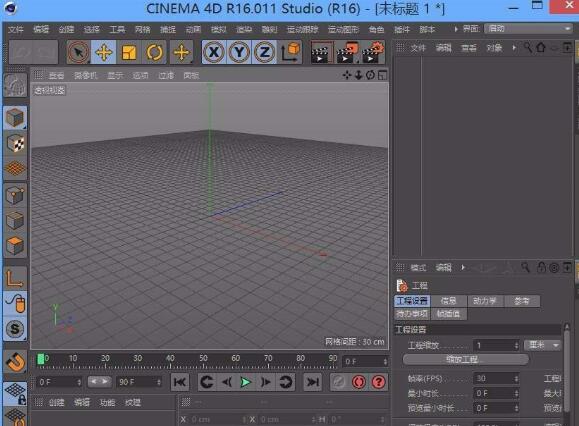
Task: Switch to Texture mode checkered cube
Action: (x=15, y=143)
